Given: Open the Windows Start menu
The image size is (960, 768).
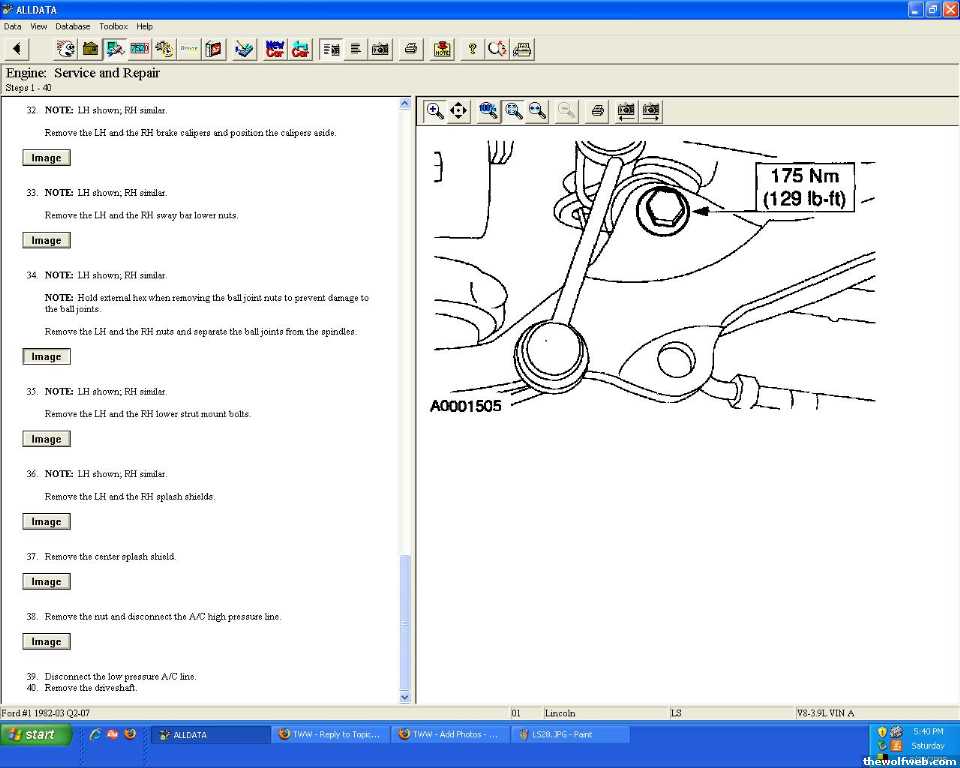Looking at the screenshot, I should coord(33,734).
